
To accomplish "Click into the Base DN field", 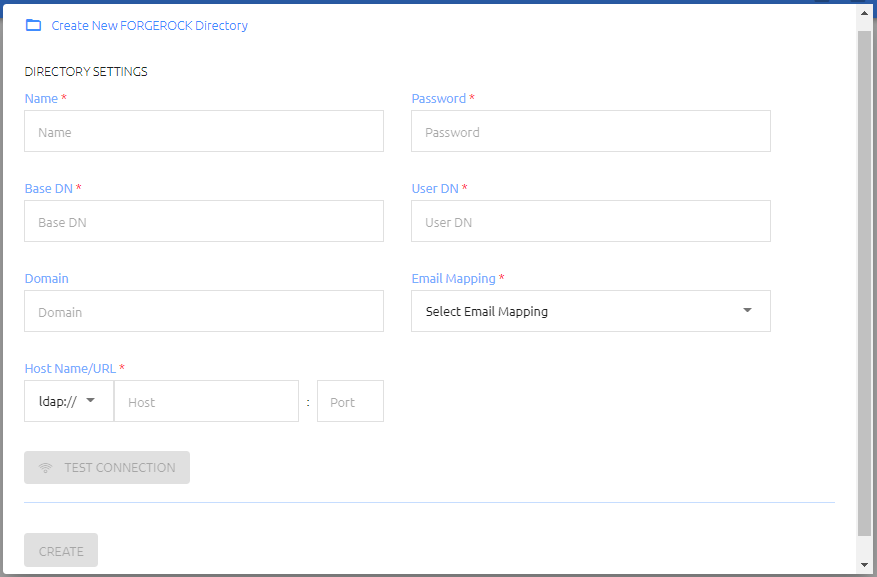I will coord(204,221).
